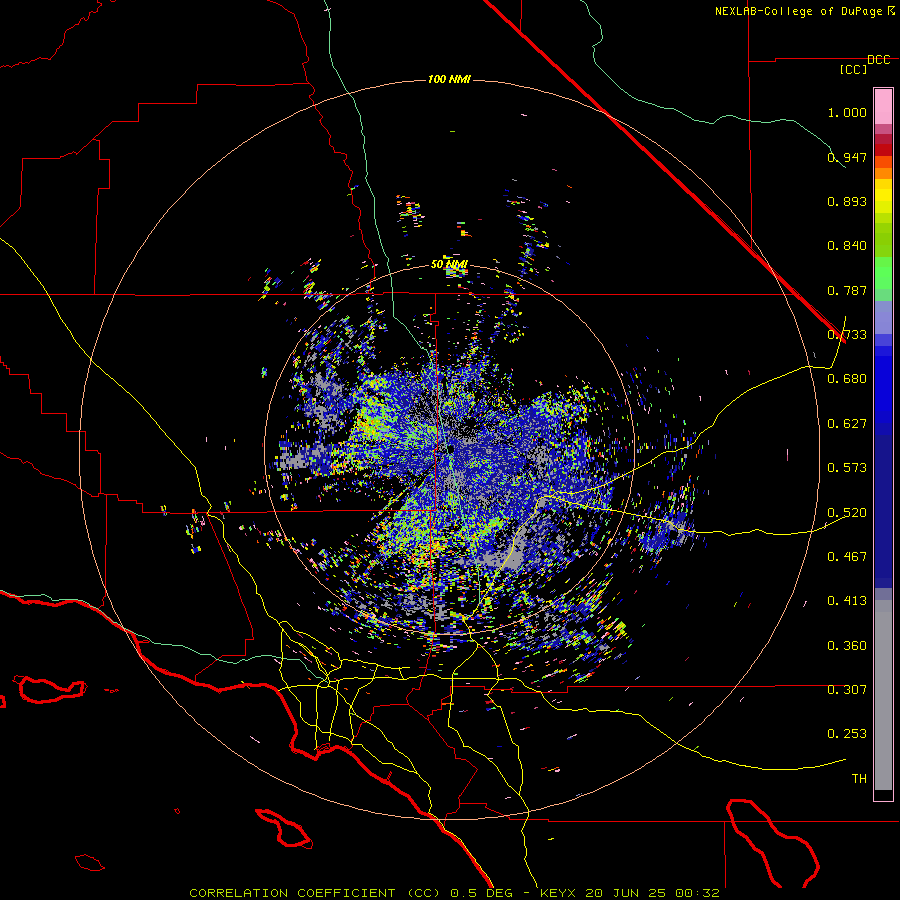Click the 100 NMI range ring label
This screenshot has height=900, width=900.
449,79
